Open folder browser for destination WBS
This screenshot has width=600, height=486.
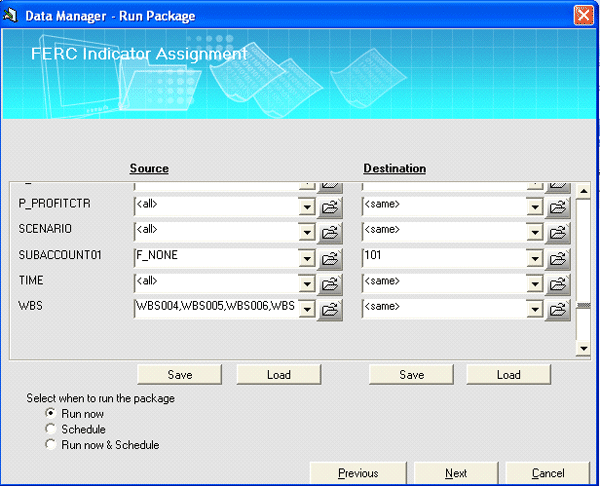[558, 310]
